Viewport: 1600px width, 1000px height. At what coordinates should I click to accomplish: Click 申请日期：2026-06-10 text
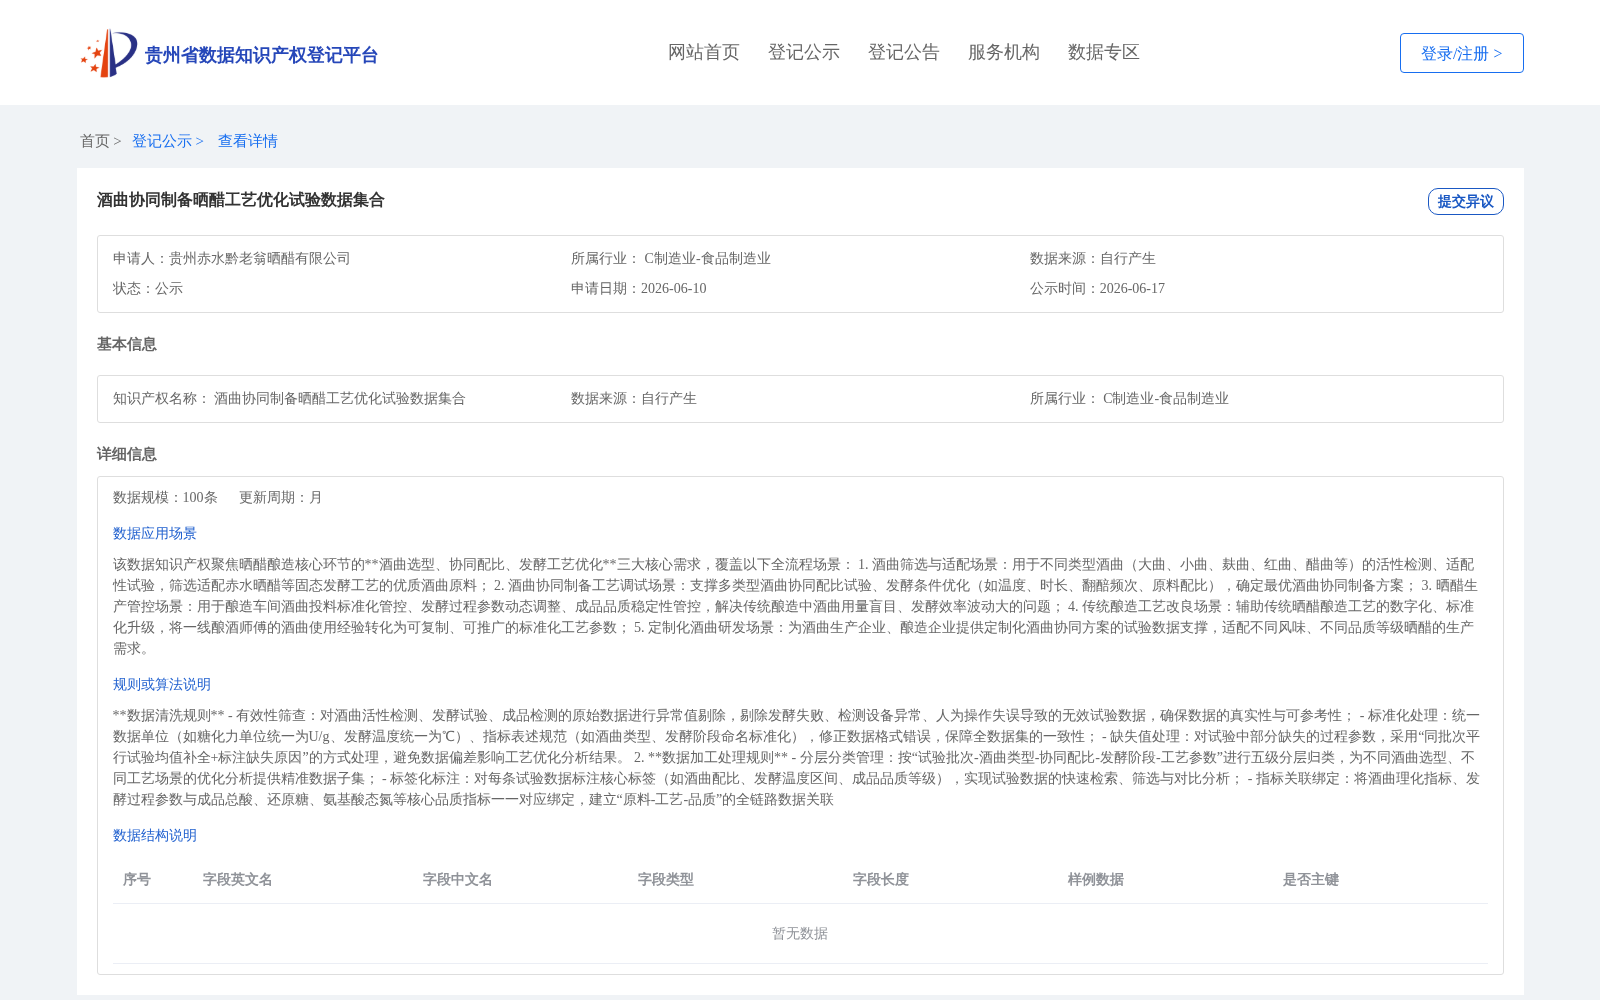pyautogui.click(x=639, y=288)
